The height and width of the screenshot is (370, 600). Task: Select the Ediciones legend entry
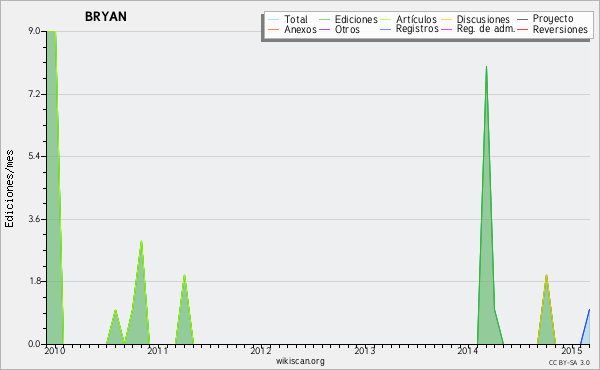(348, 19)
